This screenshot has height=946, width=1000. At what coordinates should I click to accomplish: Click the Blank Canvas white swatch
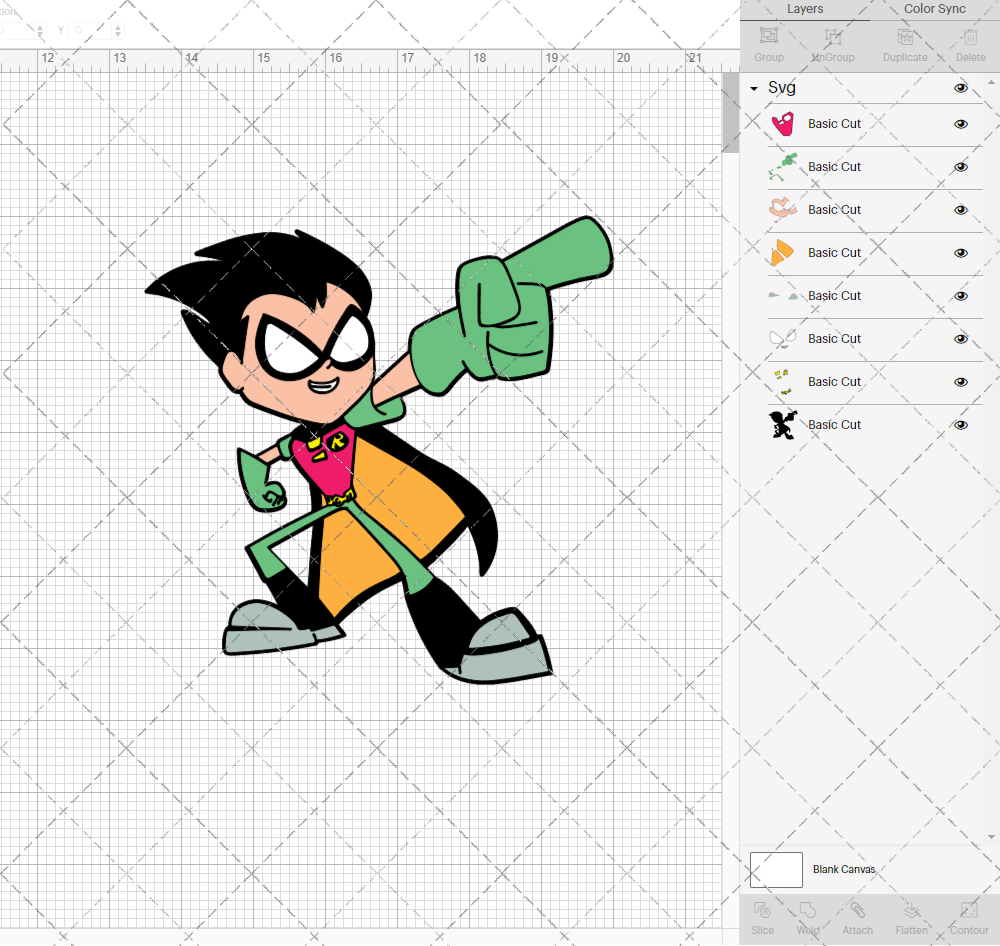coord(776,869)
